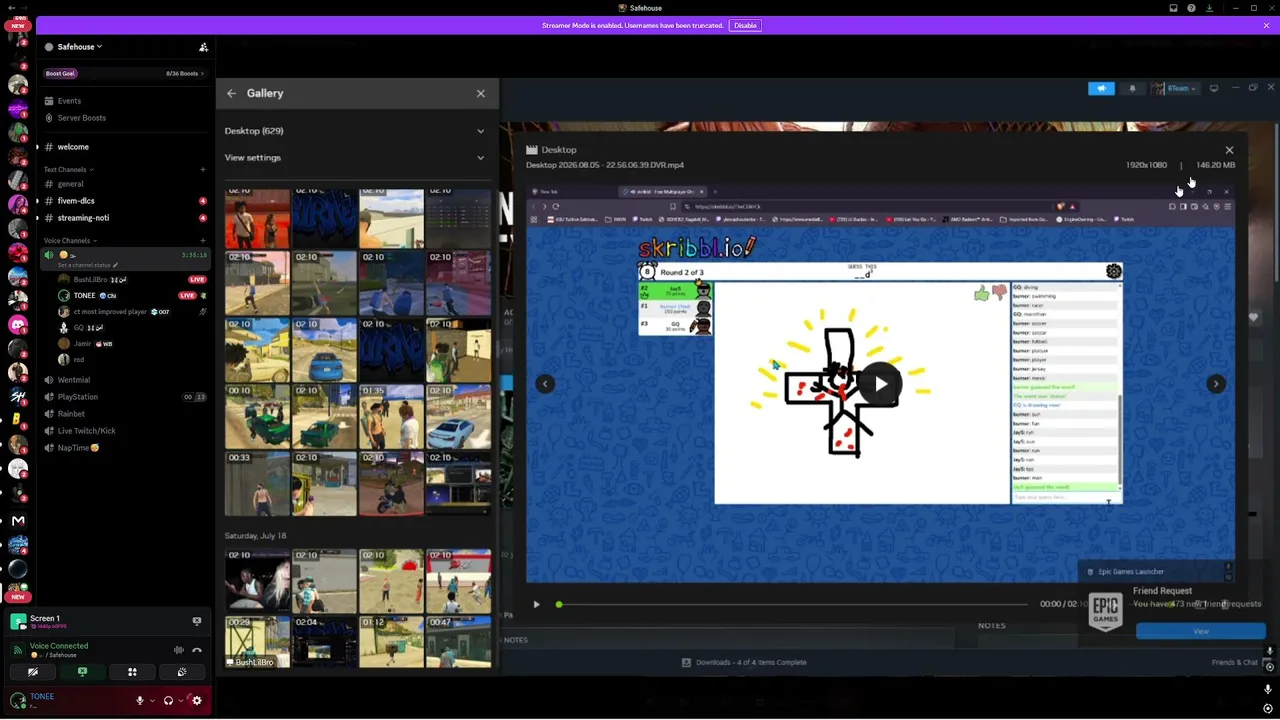The height and width of the screenshot is (720, 1280).
Task: Collapse the Voice Channels category
Action: tap(70, 241)
